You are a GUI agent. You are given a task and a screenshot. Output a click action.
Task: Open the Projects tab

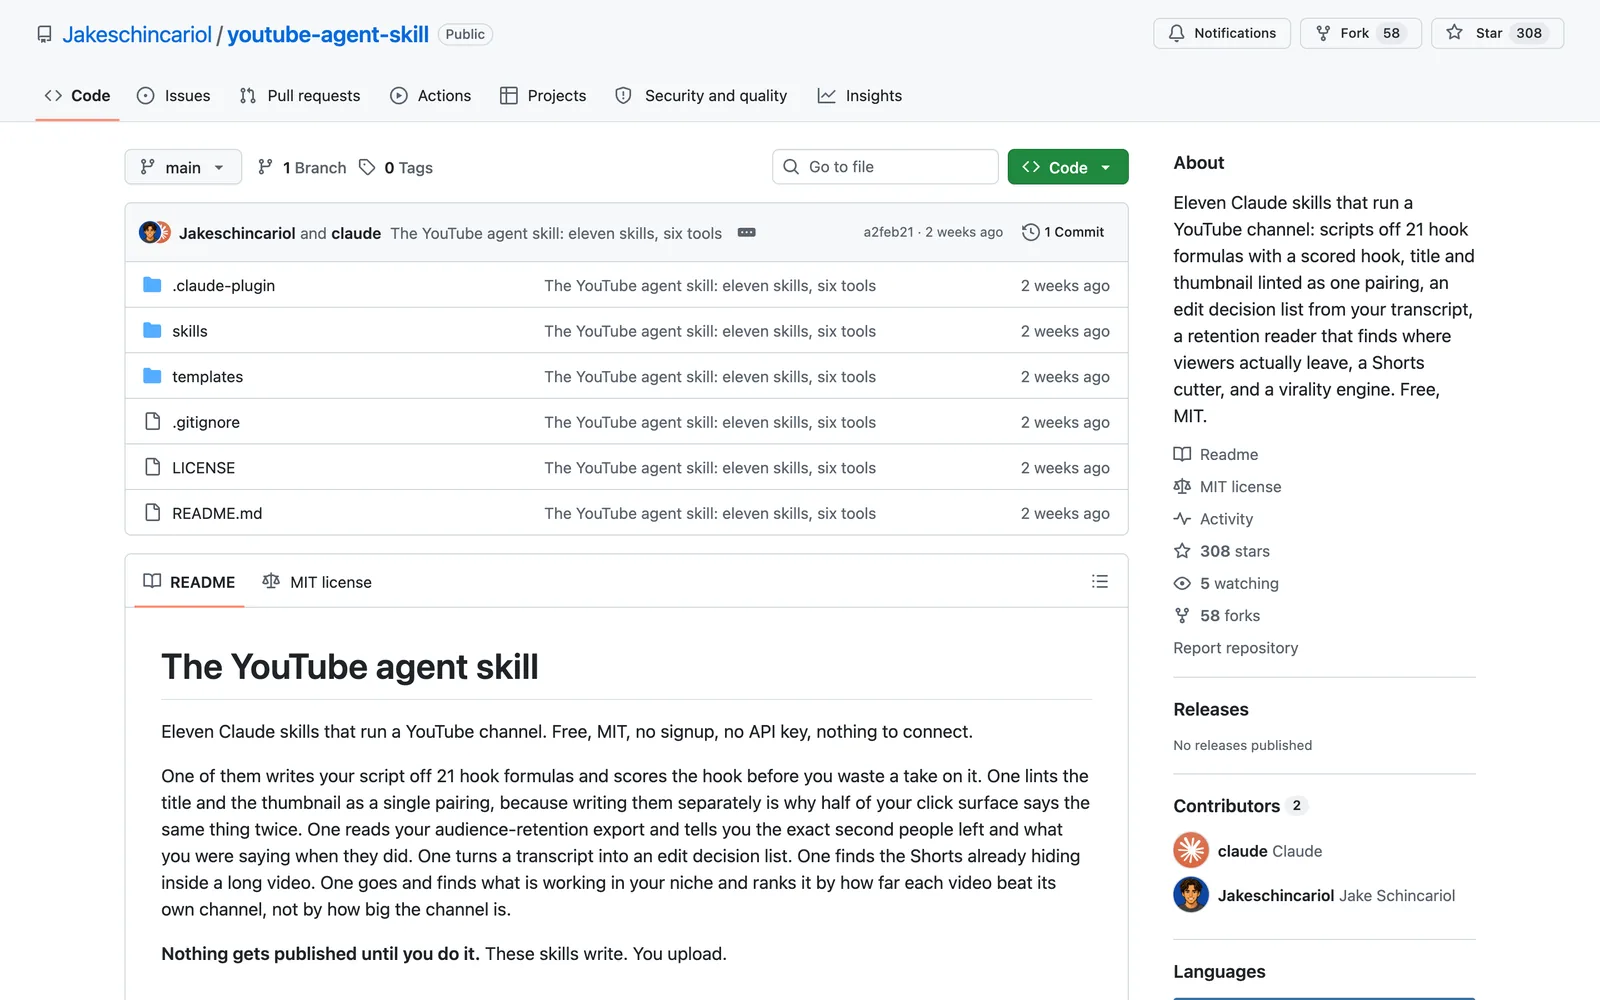pos(543,95)
